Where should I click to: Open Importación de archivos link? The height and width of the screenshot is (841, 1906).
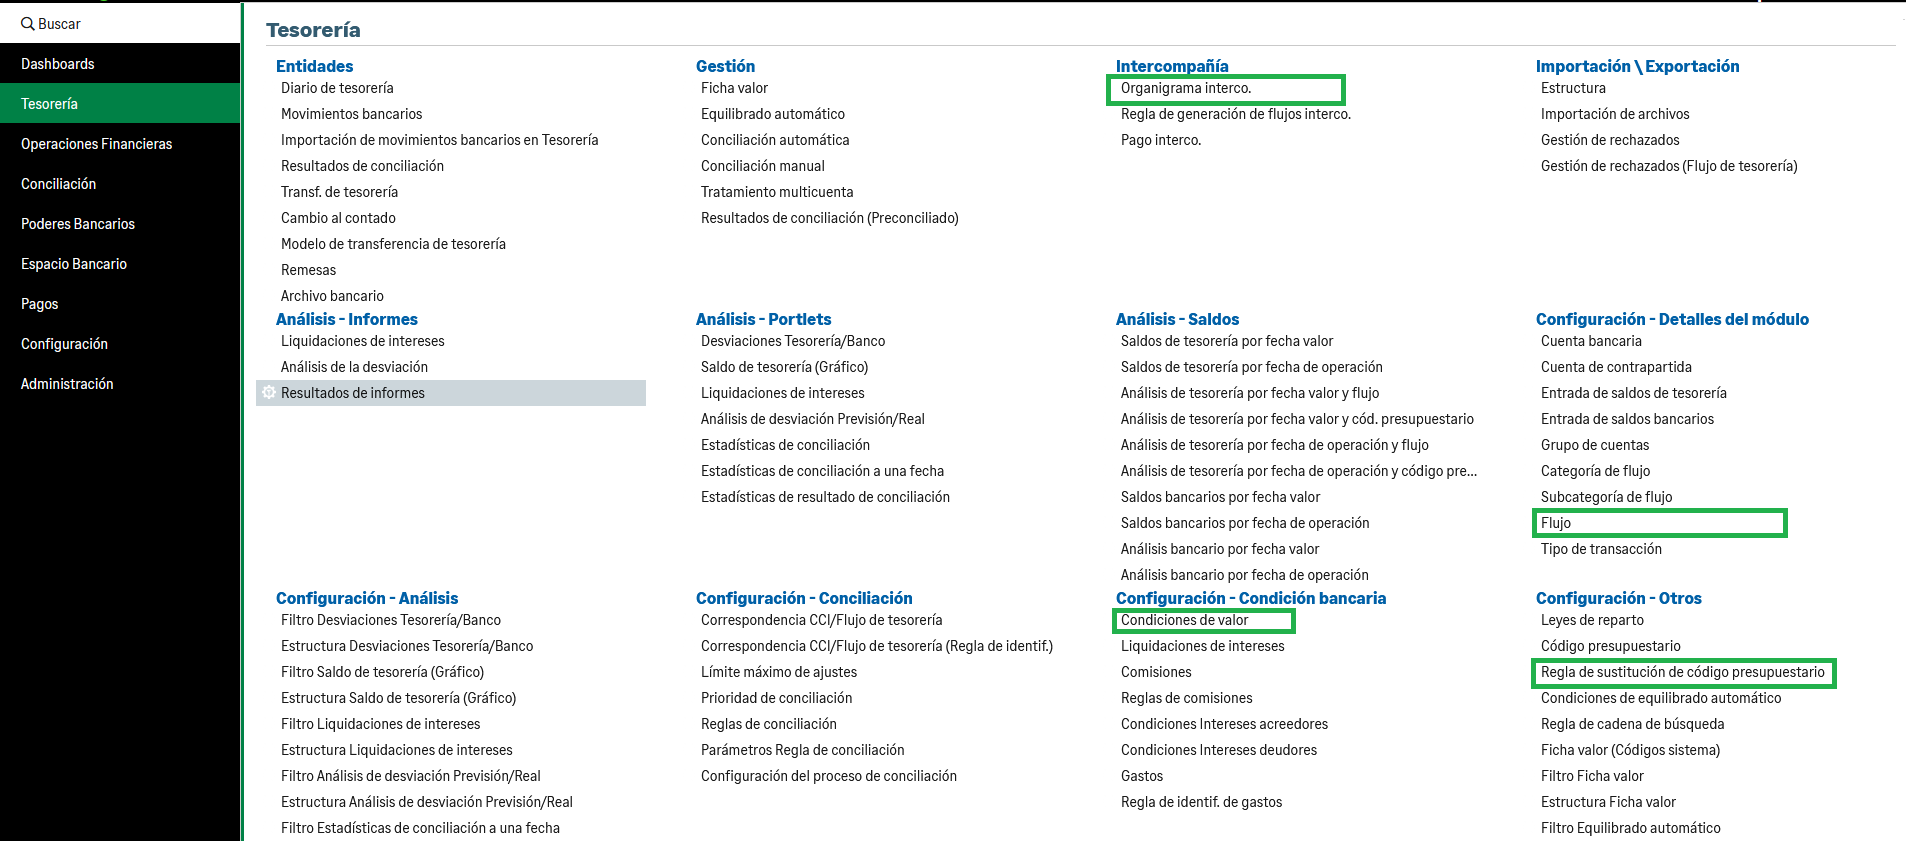click(x=1615, y=114)
